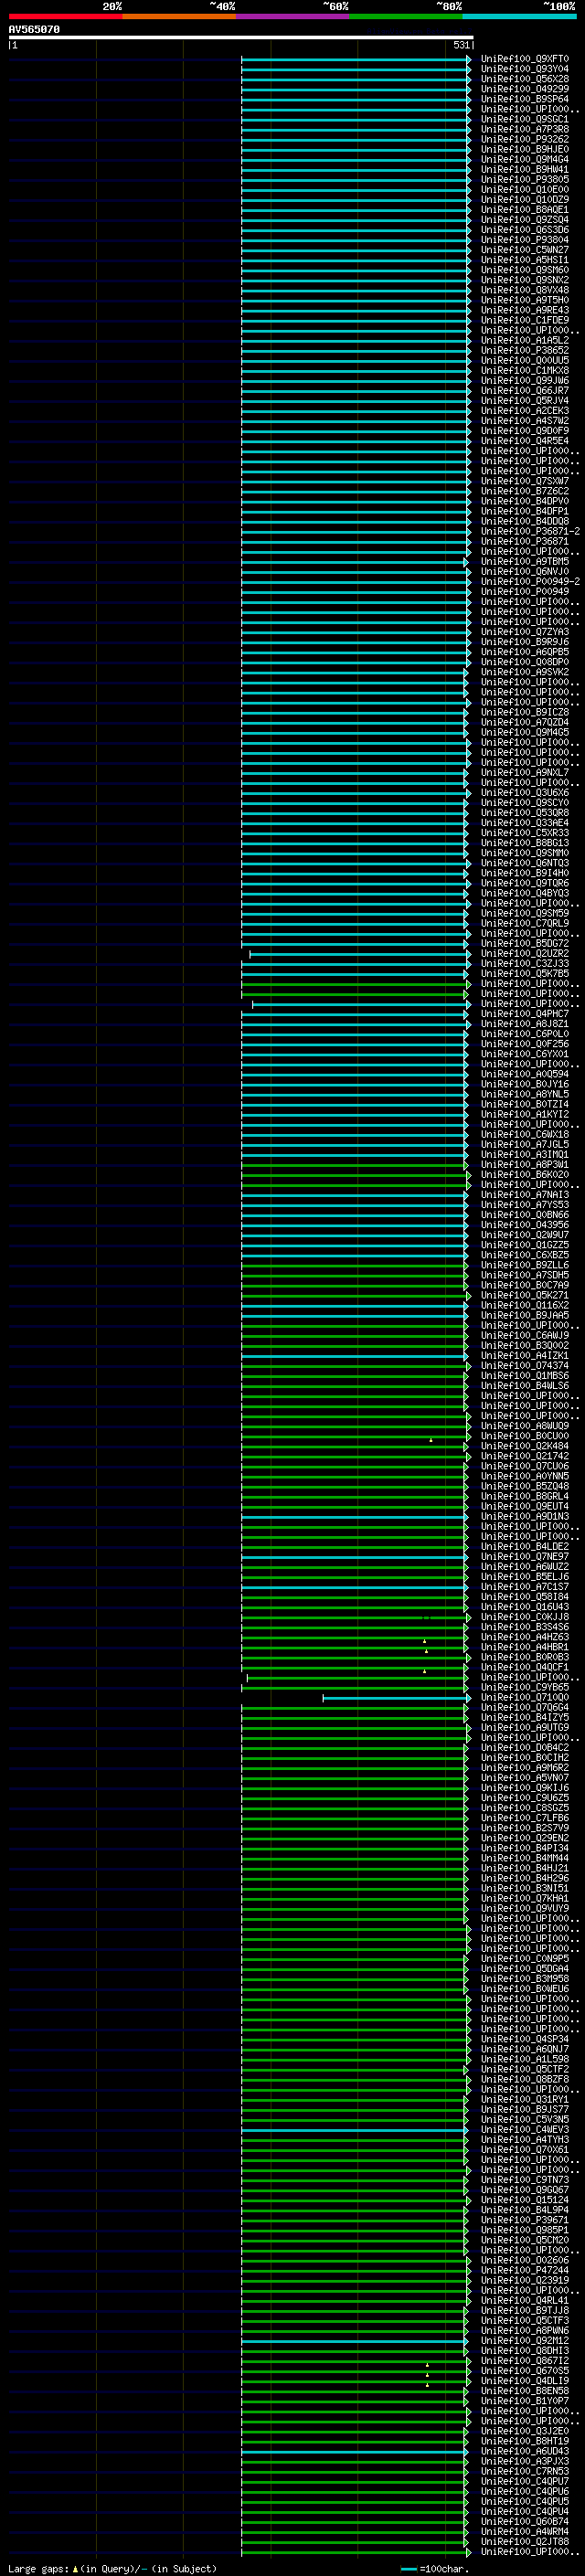Click the green ~80% identity legend segment
This screenshot has height=2576, width=585.
406,16
